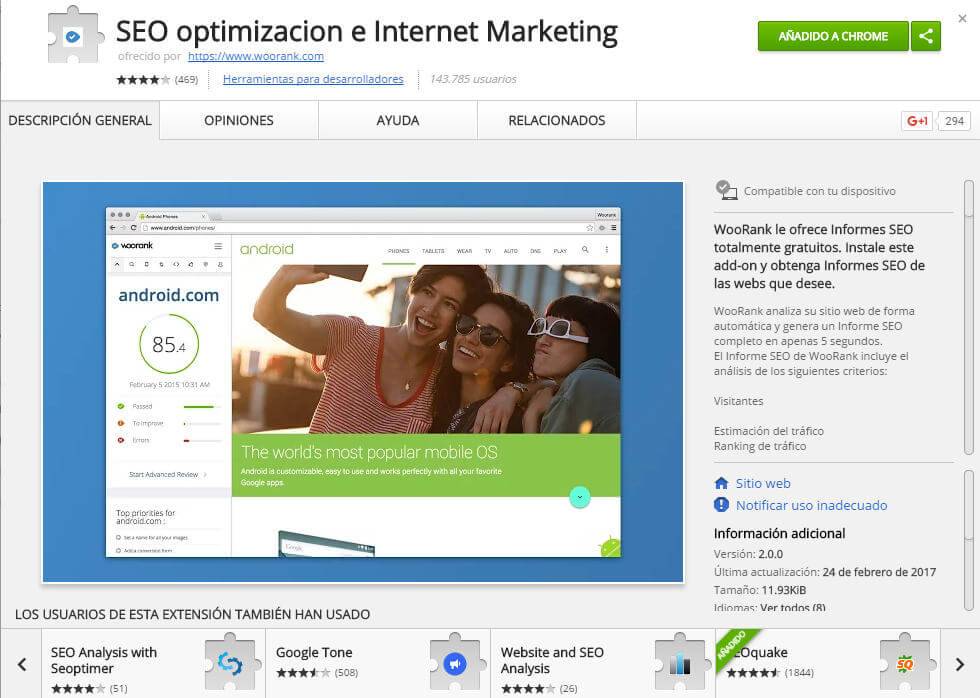The image size is (980, 698).
Task: Click the 294 G+1 count bubble
Action: pos(954,121)
